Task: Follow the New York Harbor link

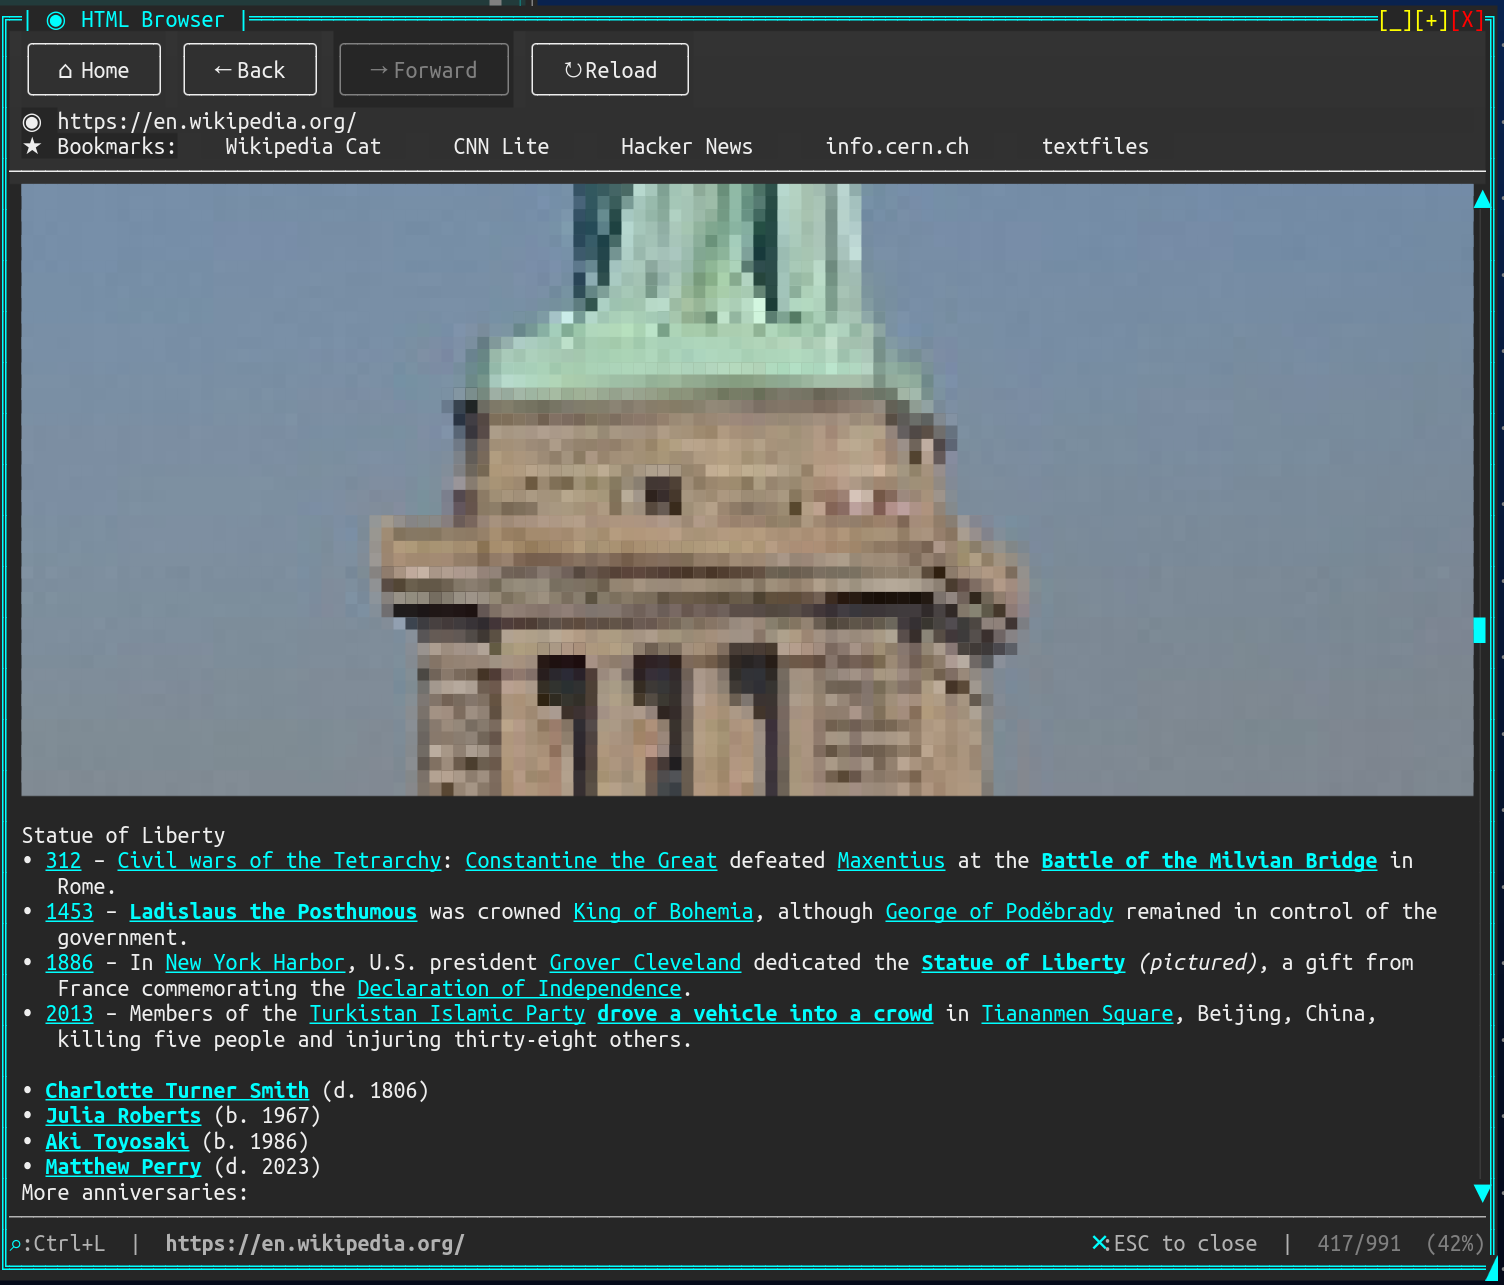Action: pos(255,963)
